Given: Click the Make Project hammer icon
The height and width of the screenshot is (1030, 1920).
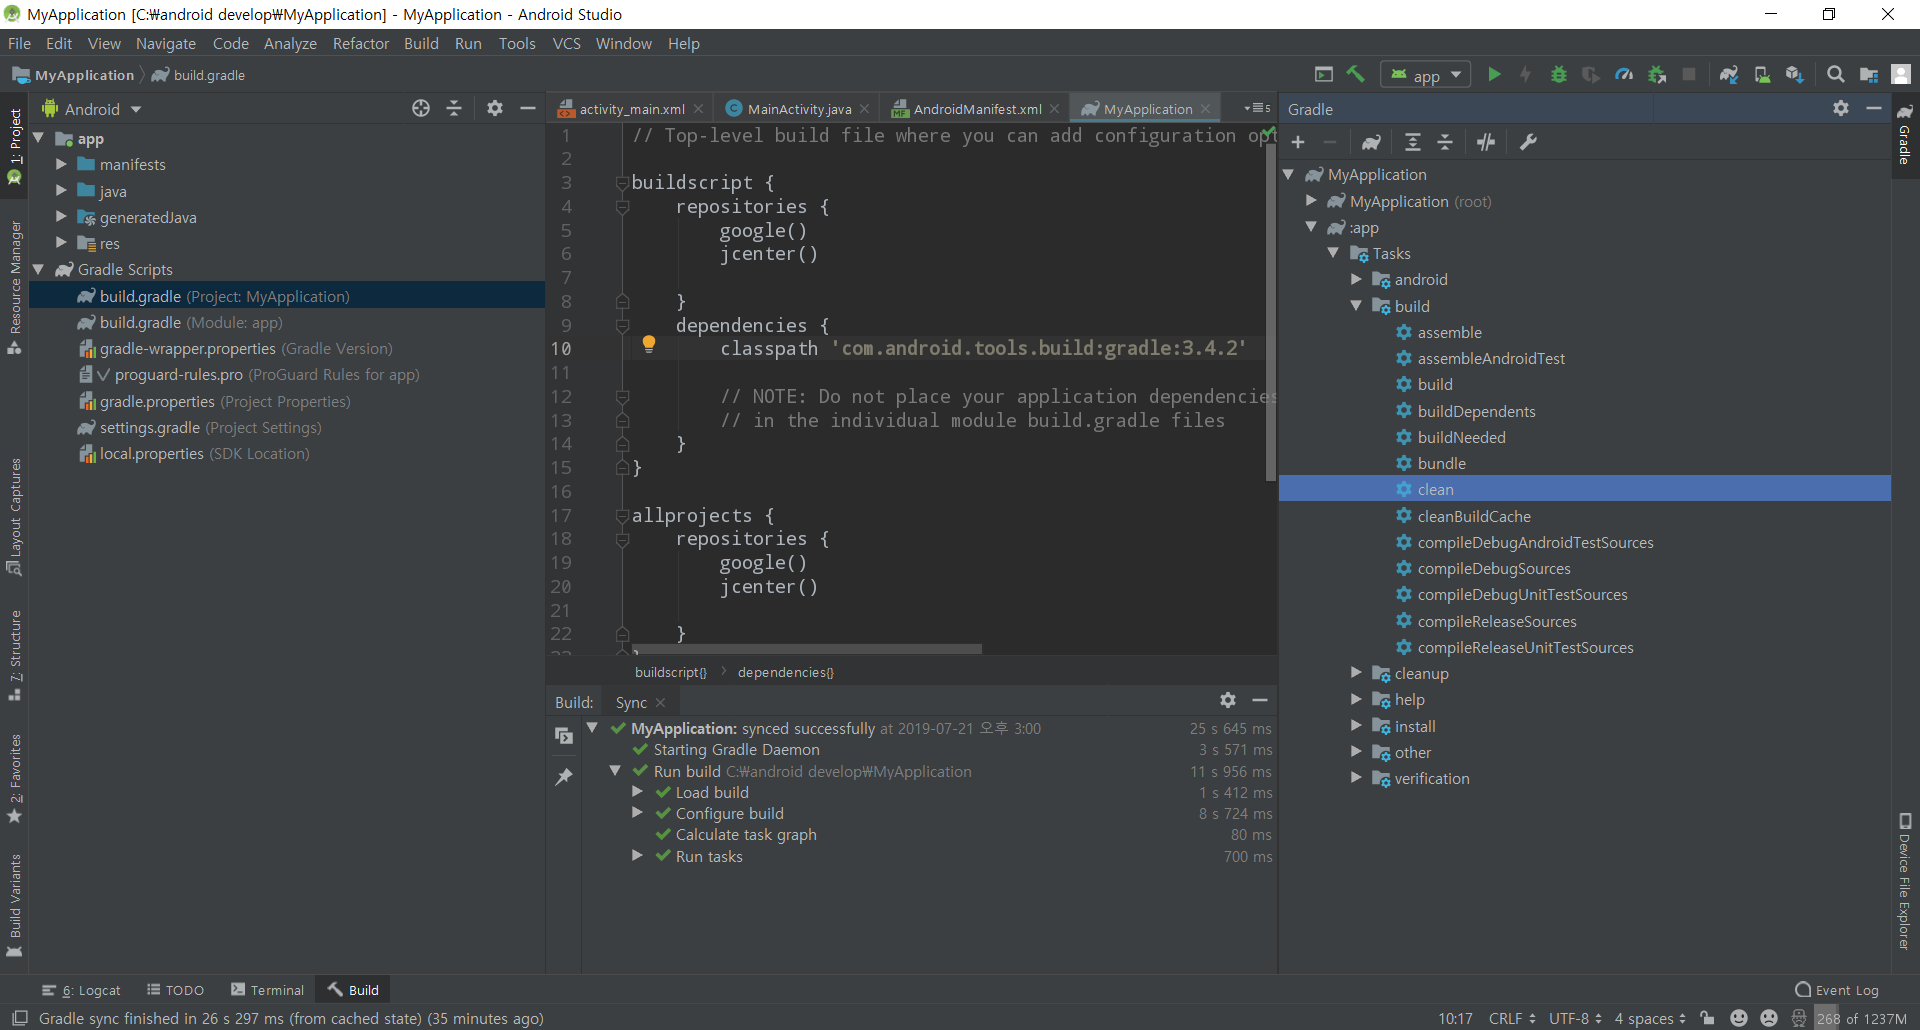Looking at the screenshot, I should coord(1356,74).
